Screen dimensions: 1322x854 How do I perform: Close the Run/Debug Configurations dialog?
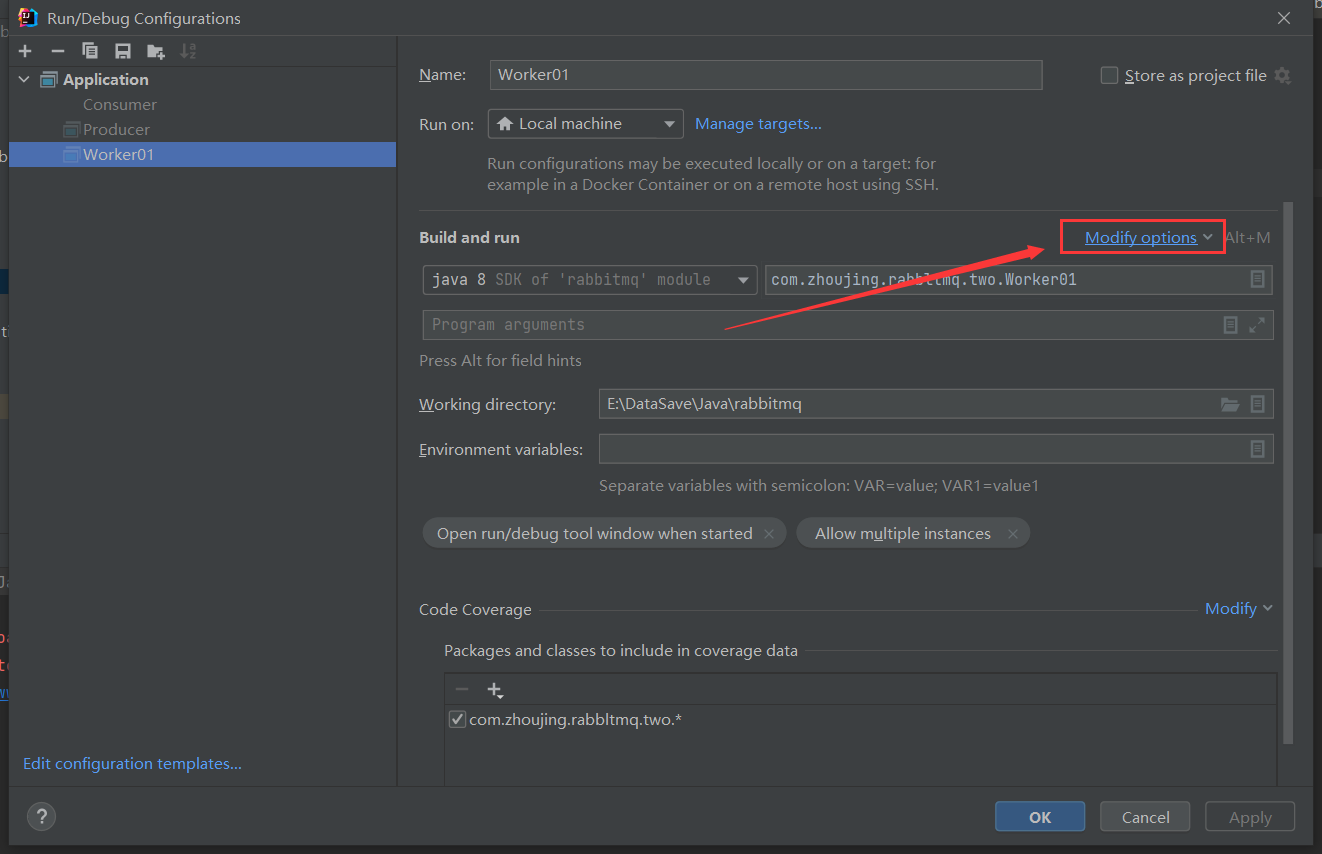(x=1284, y=18)
